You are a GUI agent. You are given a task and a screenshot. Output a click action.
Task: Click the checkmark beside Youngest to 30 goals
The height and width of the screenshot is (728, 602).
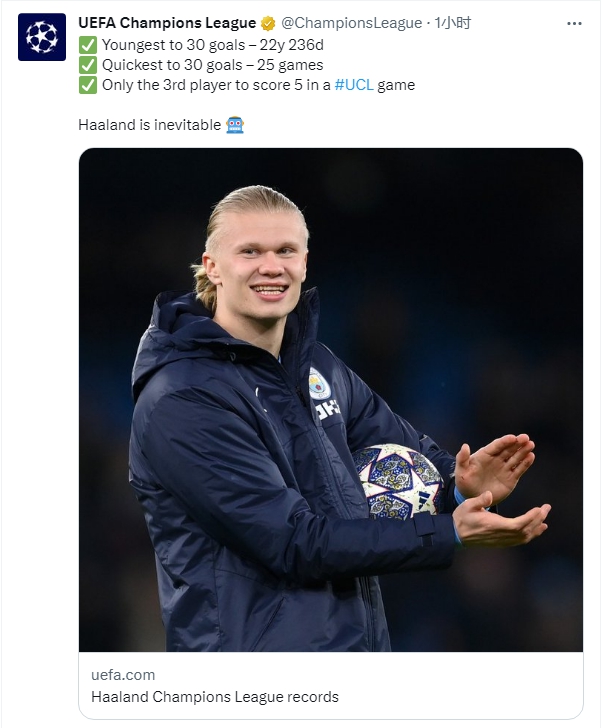click(88, 45)
